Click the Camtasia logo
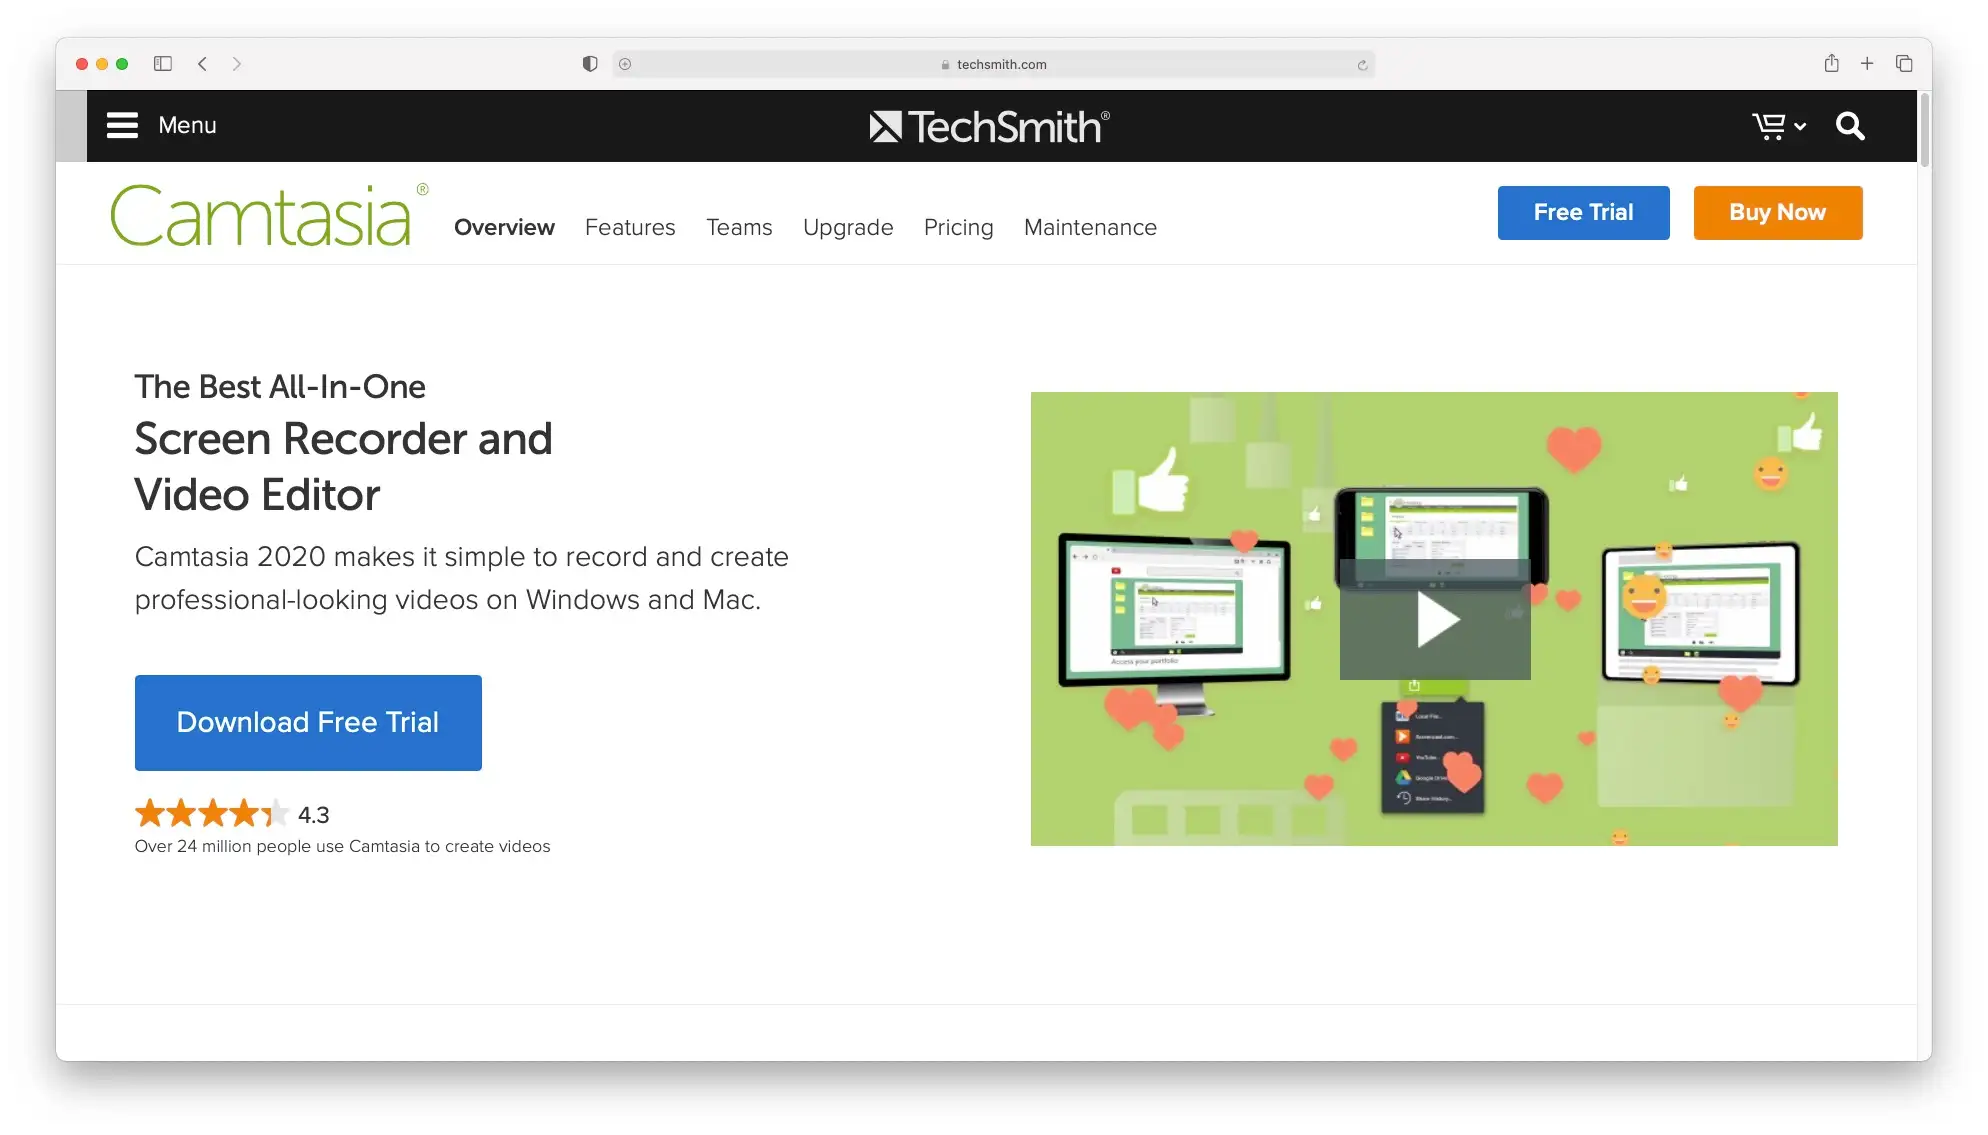 tap(268, 215)
